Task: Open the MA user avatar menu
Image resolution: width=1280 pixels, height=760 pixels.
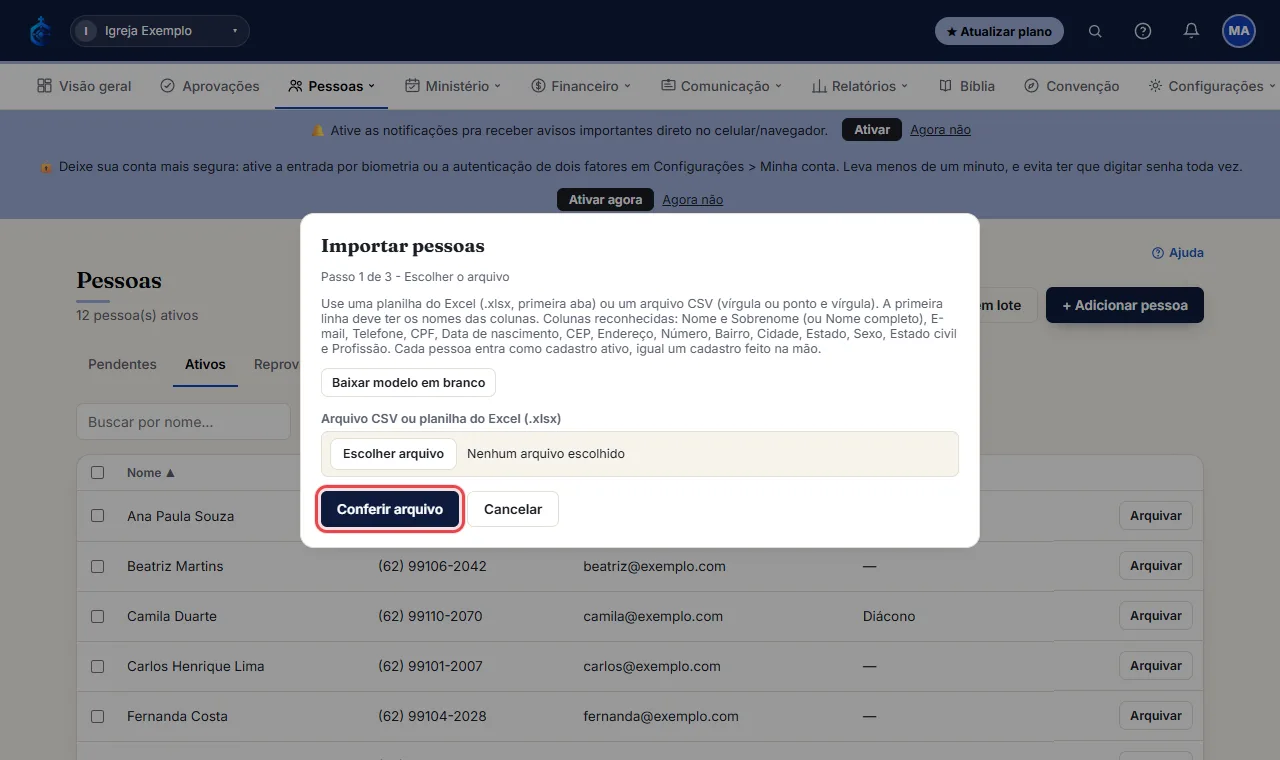Action: tap(1239, 31)
